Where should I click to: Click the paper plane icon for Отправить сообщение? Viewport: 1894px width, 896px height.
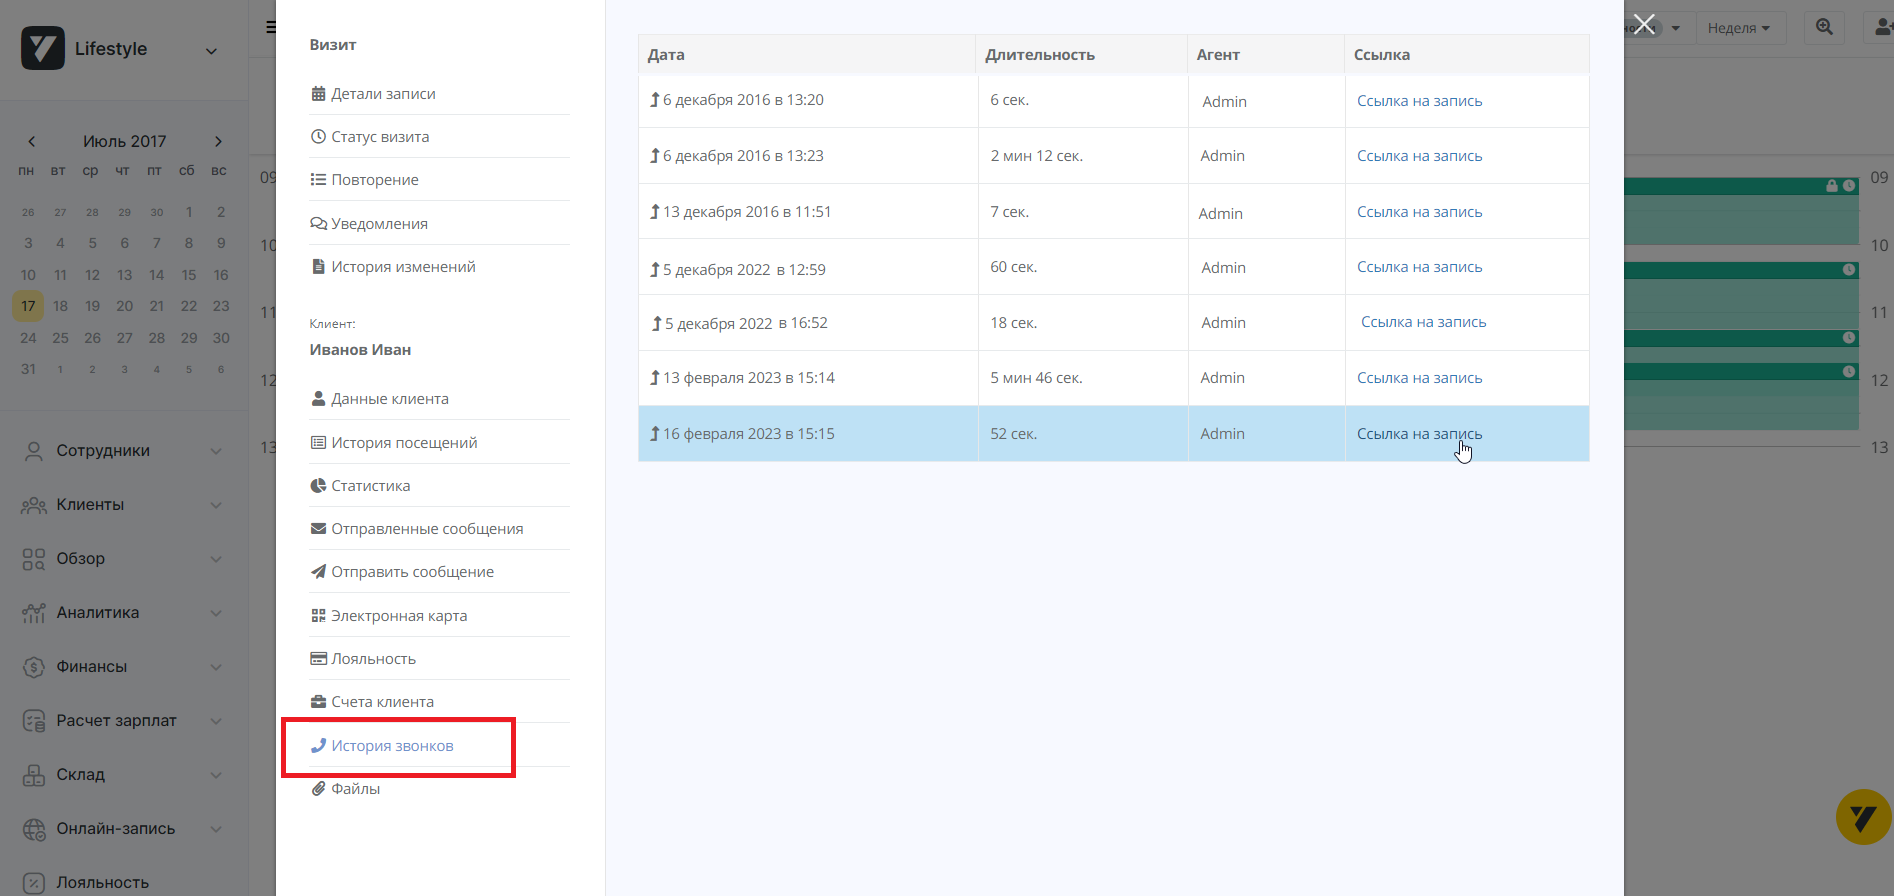[x=318, y=572]
